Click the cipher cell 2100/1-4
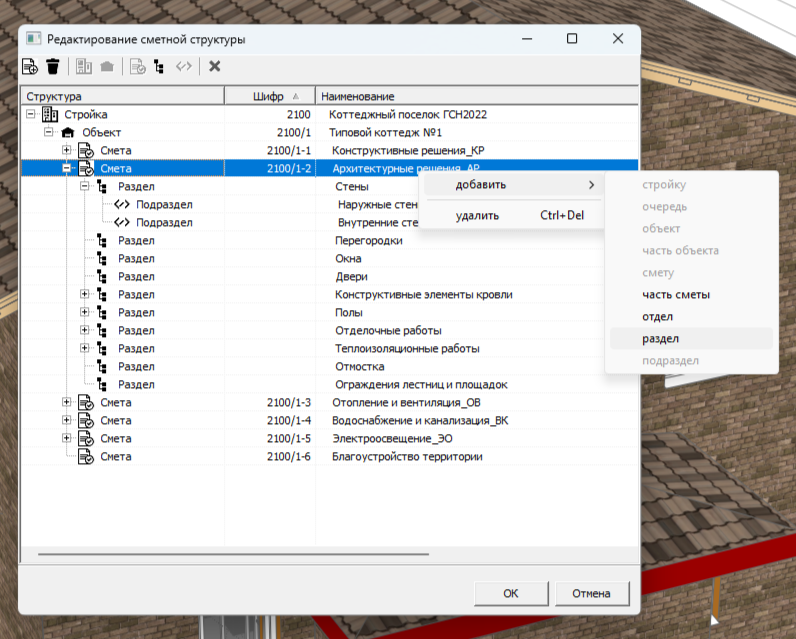Viewport: 796px width, 639px height. 289,421
